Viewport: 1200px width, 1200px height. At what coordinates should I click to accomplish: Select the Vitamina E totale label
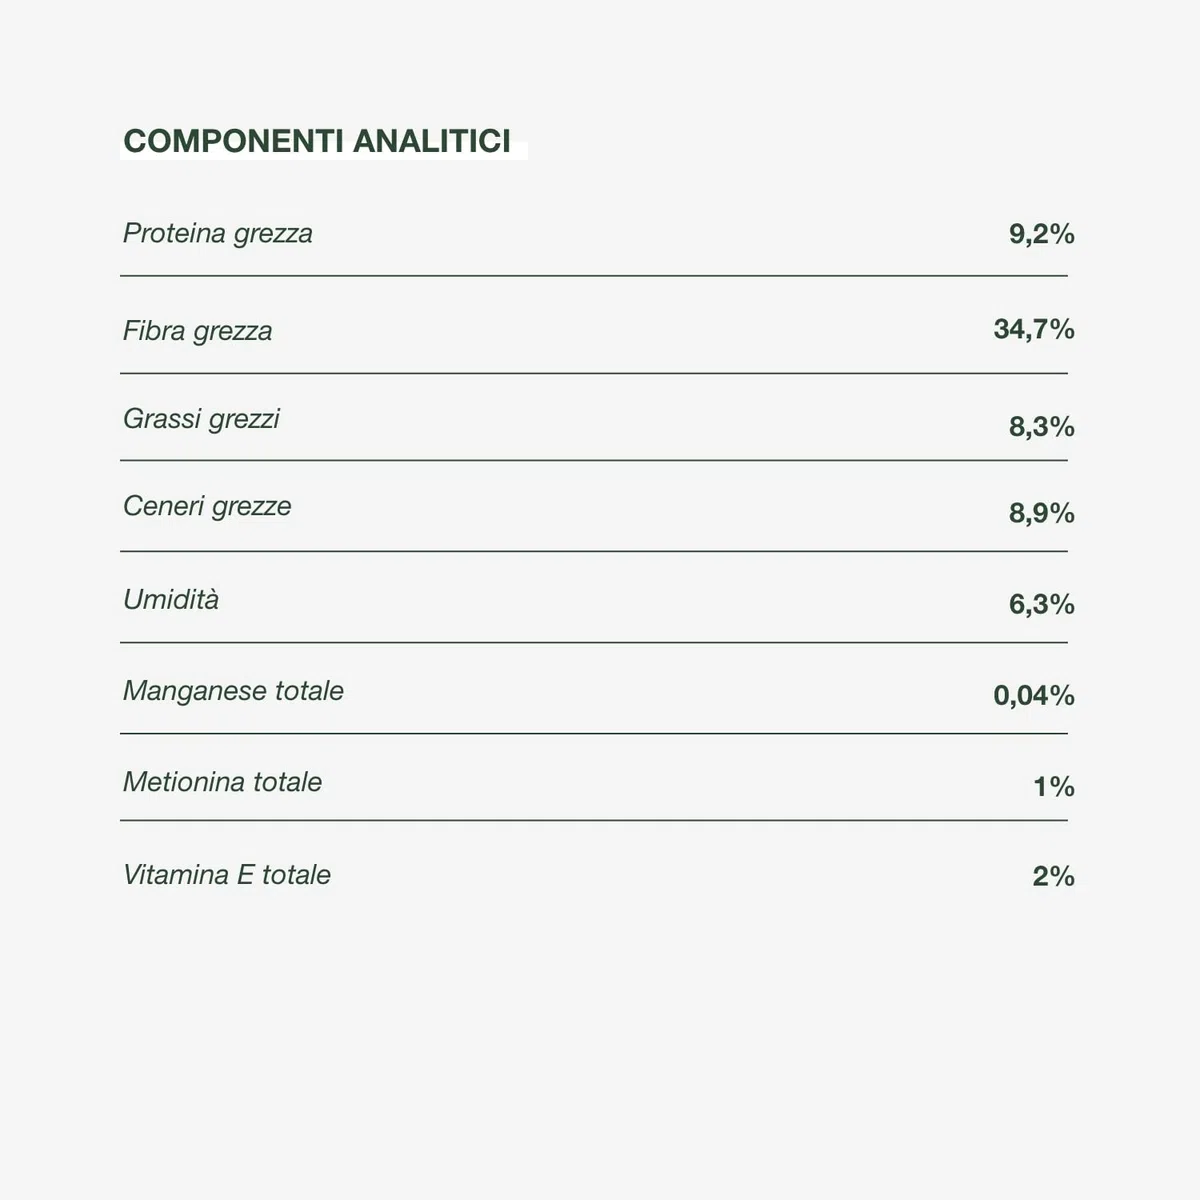point(227,875)
